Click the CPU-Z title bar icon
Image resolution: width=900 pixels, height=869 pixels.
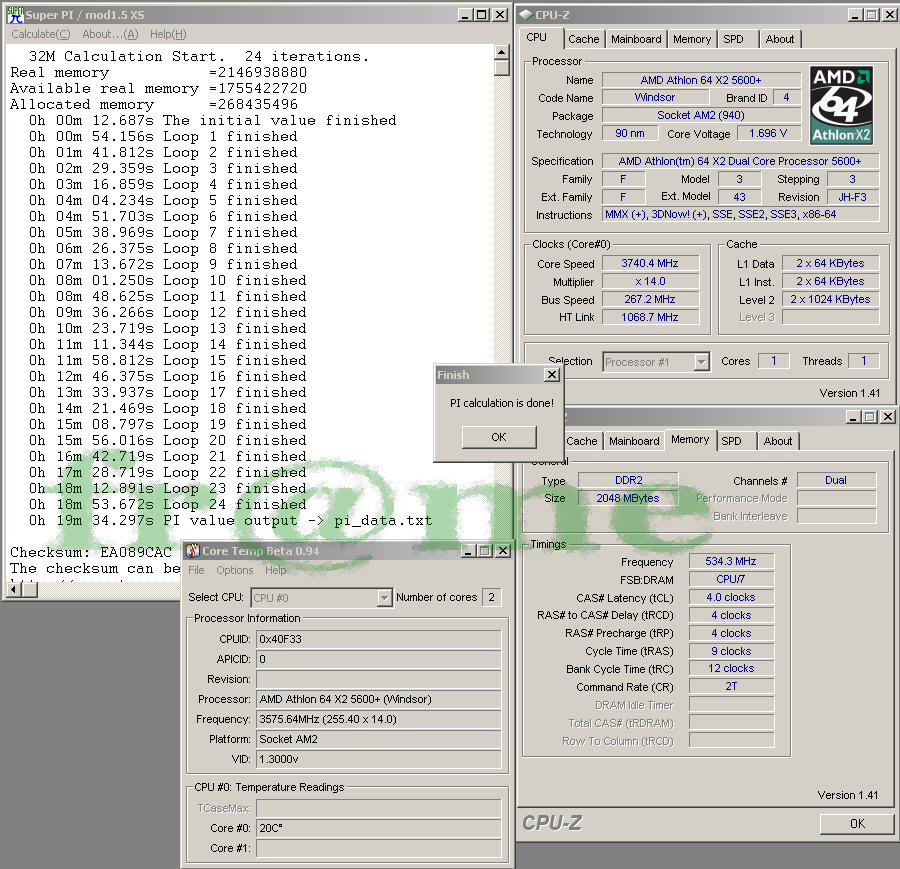click(x=525, y=15)
